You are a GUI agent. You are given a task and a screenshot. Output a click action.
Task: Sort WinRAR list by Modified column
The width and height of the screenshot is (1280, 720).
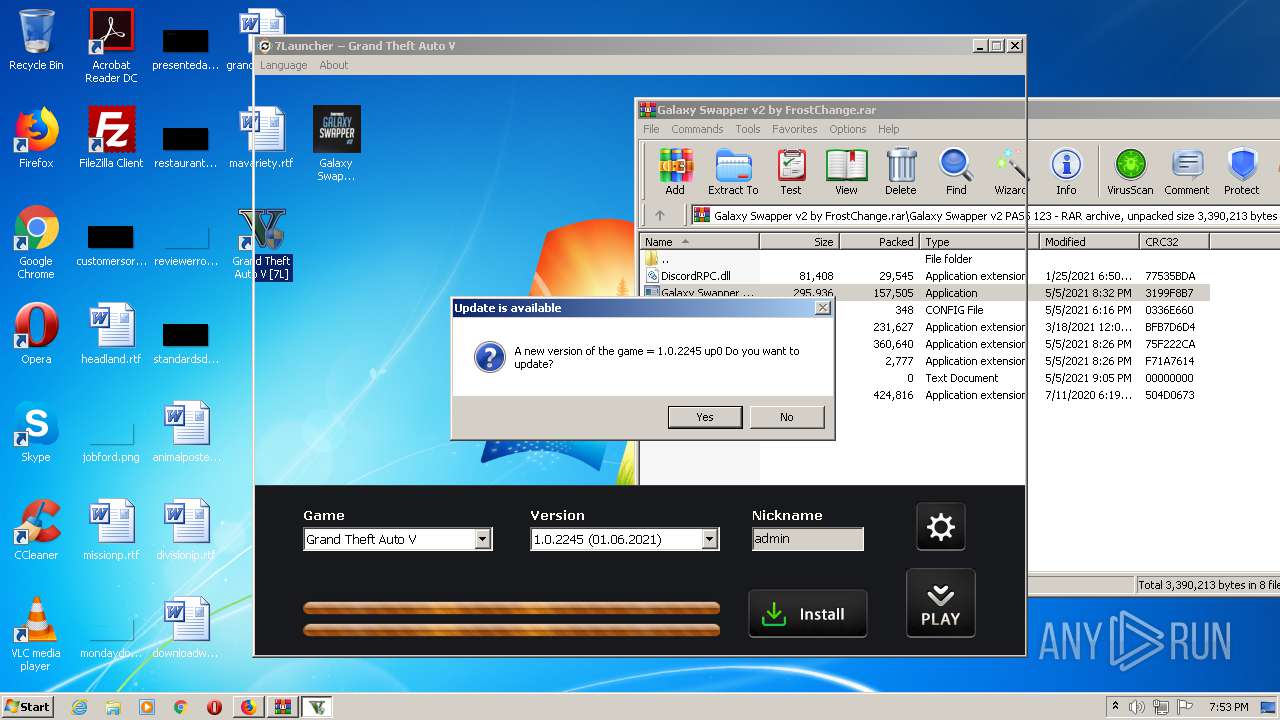[1088, 242]
